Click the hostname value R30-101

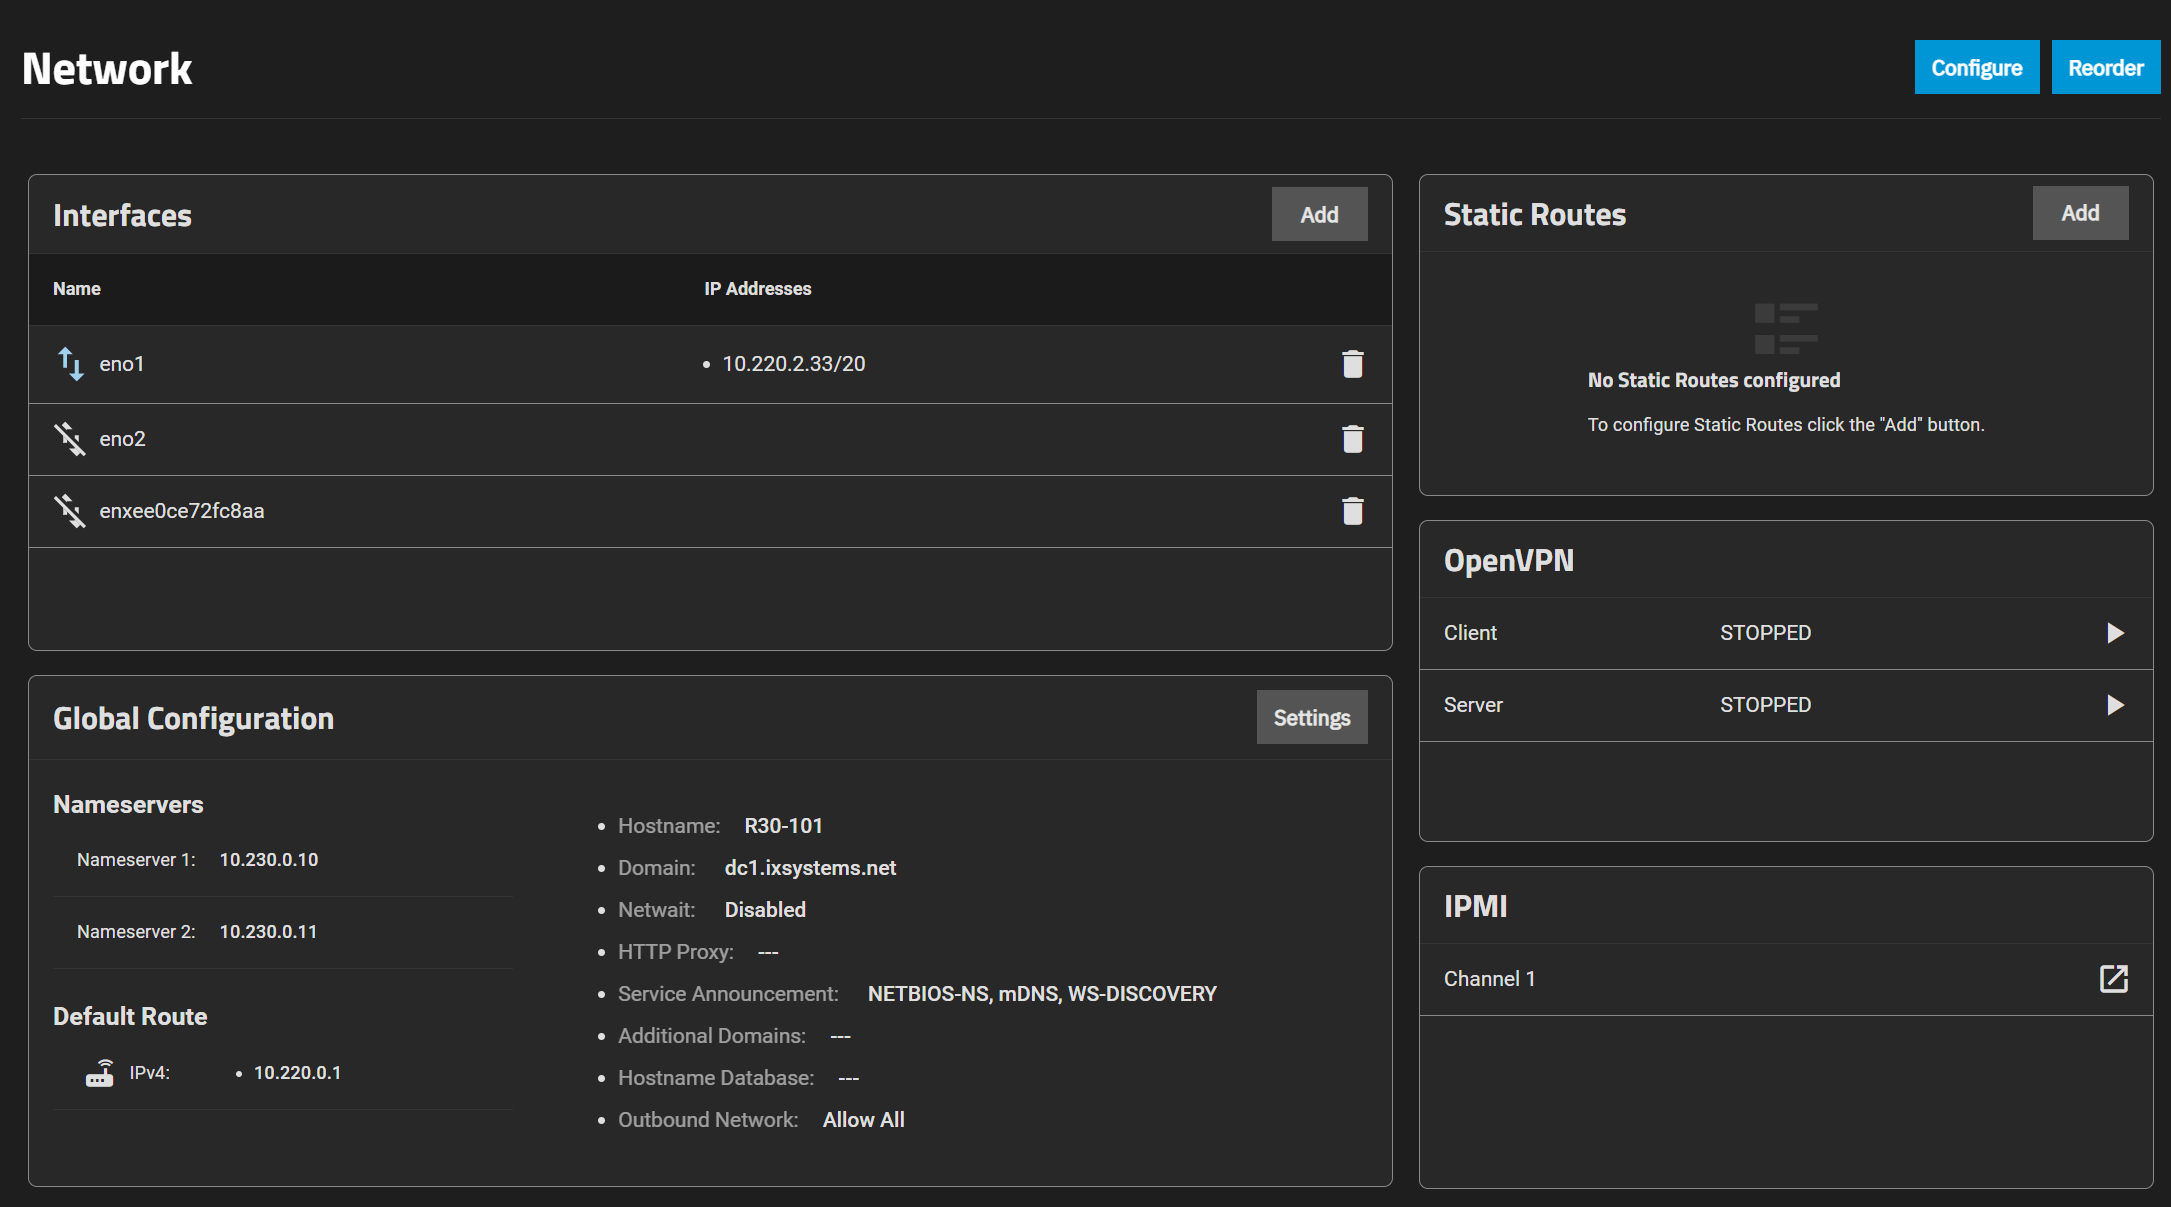click(783, 826)
